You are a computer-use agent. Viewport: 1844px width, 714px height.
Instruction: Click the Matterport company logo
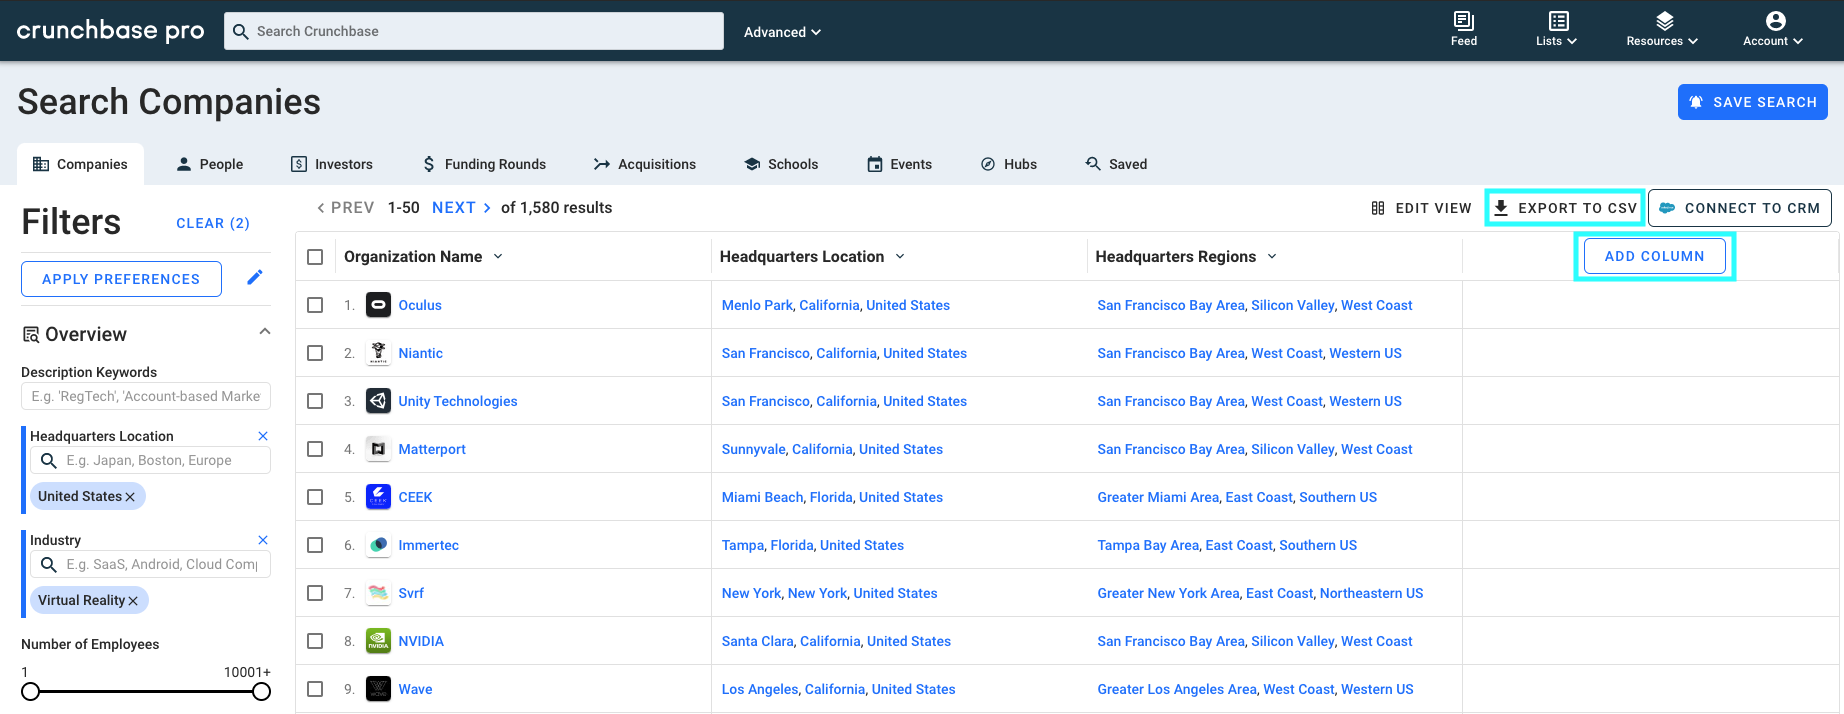[378, 449]
